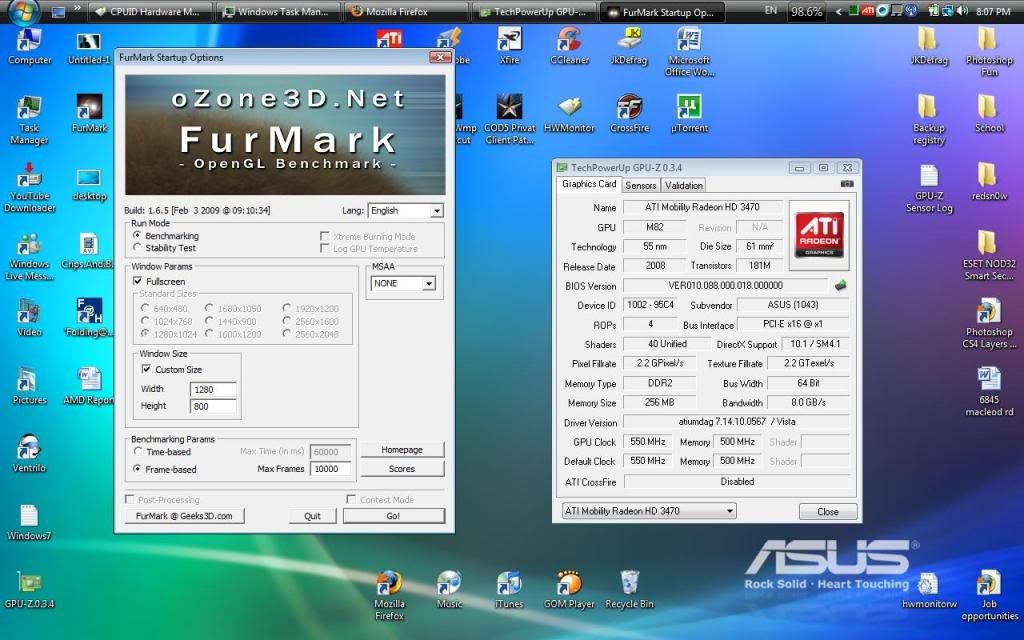Viewport: 1024px width, 640px height.
Task: Click the Width input field
Action: click(x=213, y=389)
